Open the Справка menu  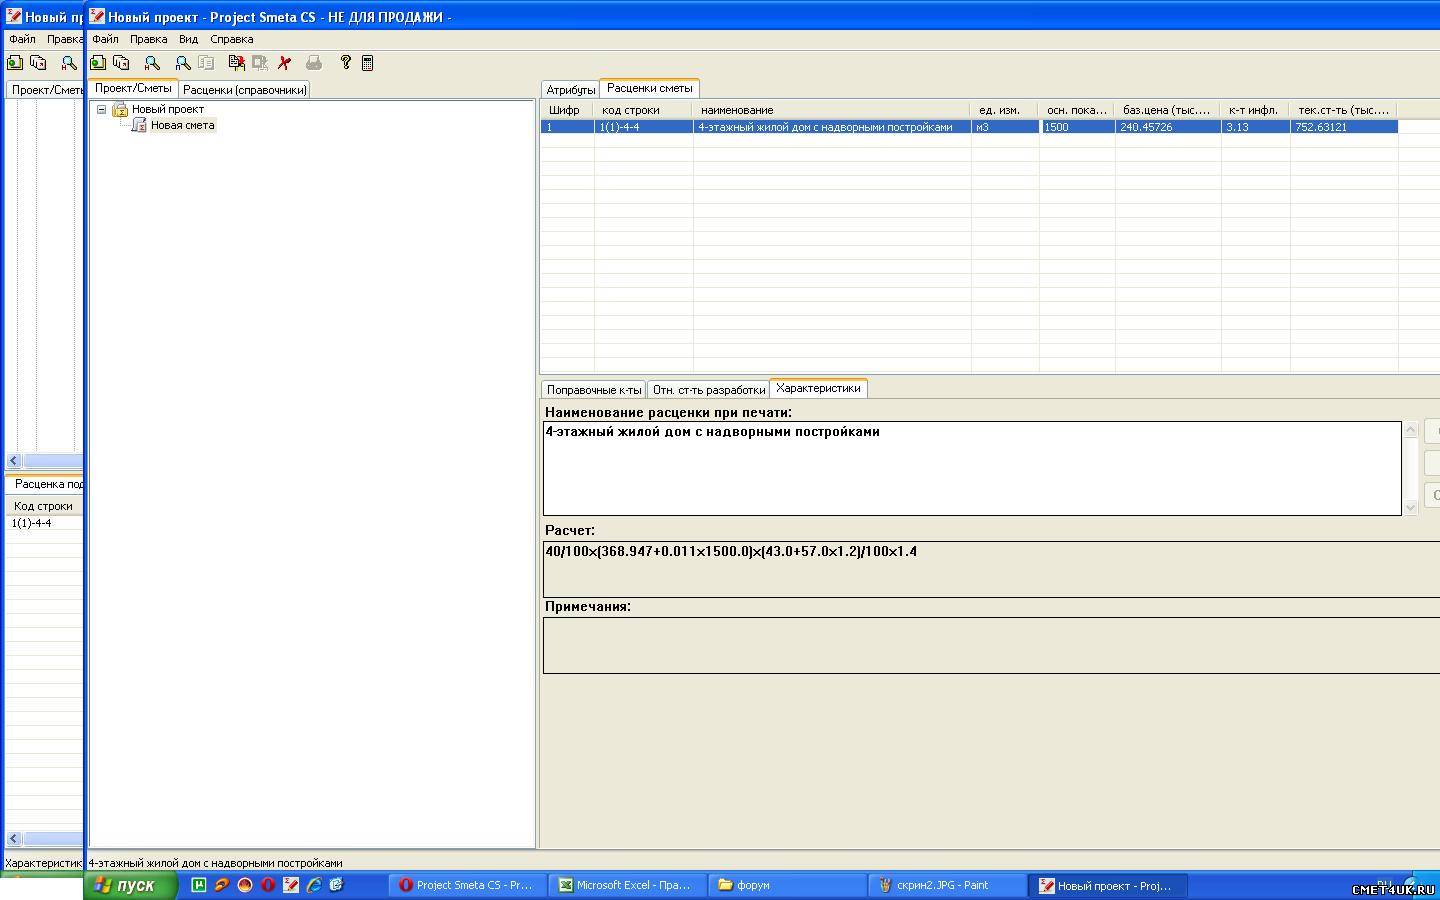click(232, 39)
